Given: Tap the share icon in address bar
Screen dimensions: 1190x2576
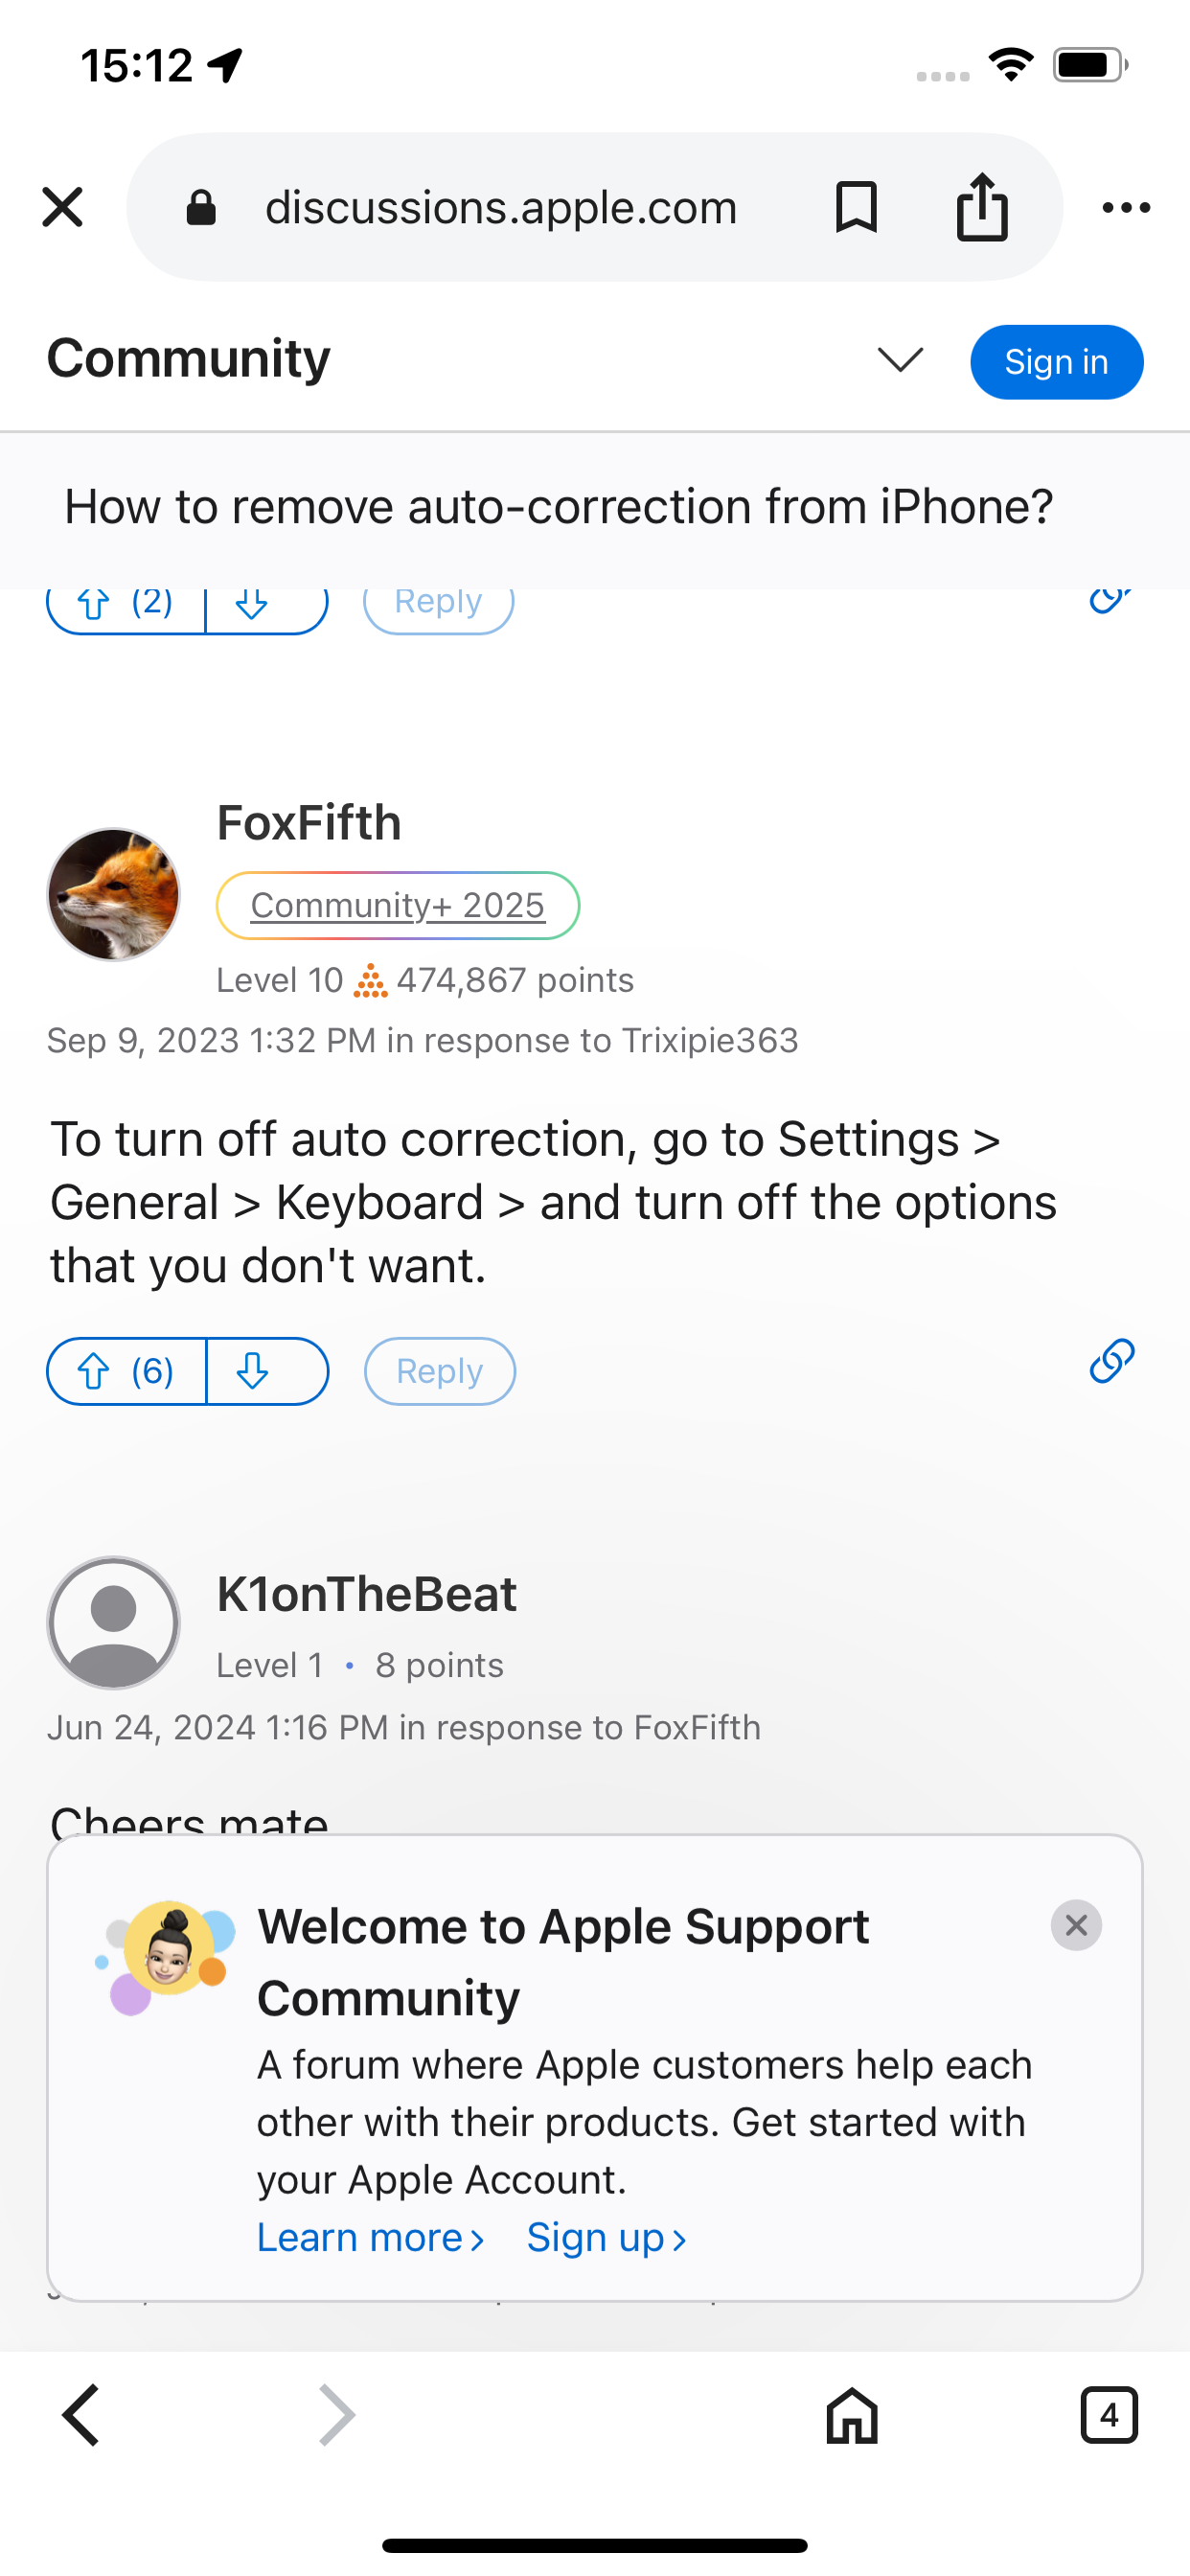Looking at the screenshot, I should 981,207.
